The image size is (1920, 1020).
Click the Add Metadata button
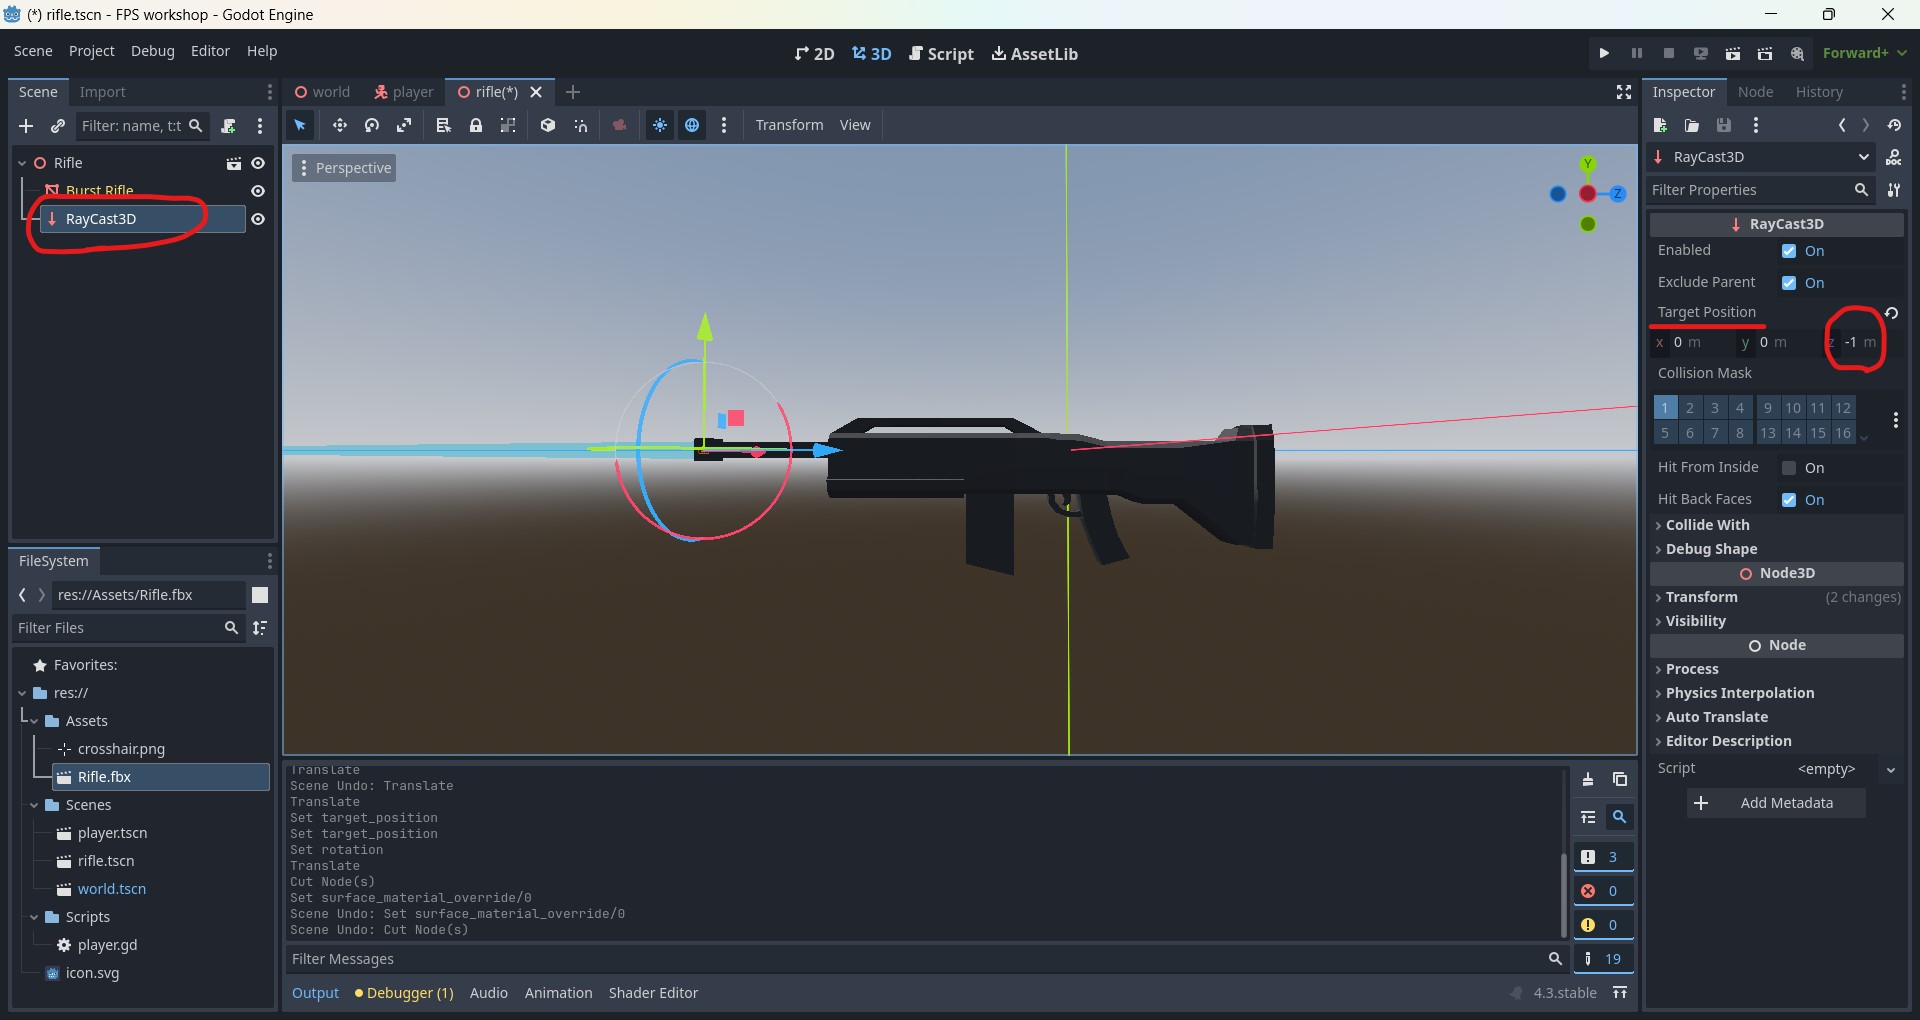pyautogui.click(x=1776, y=802)
